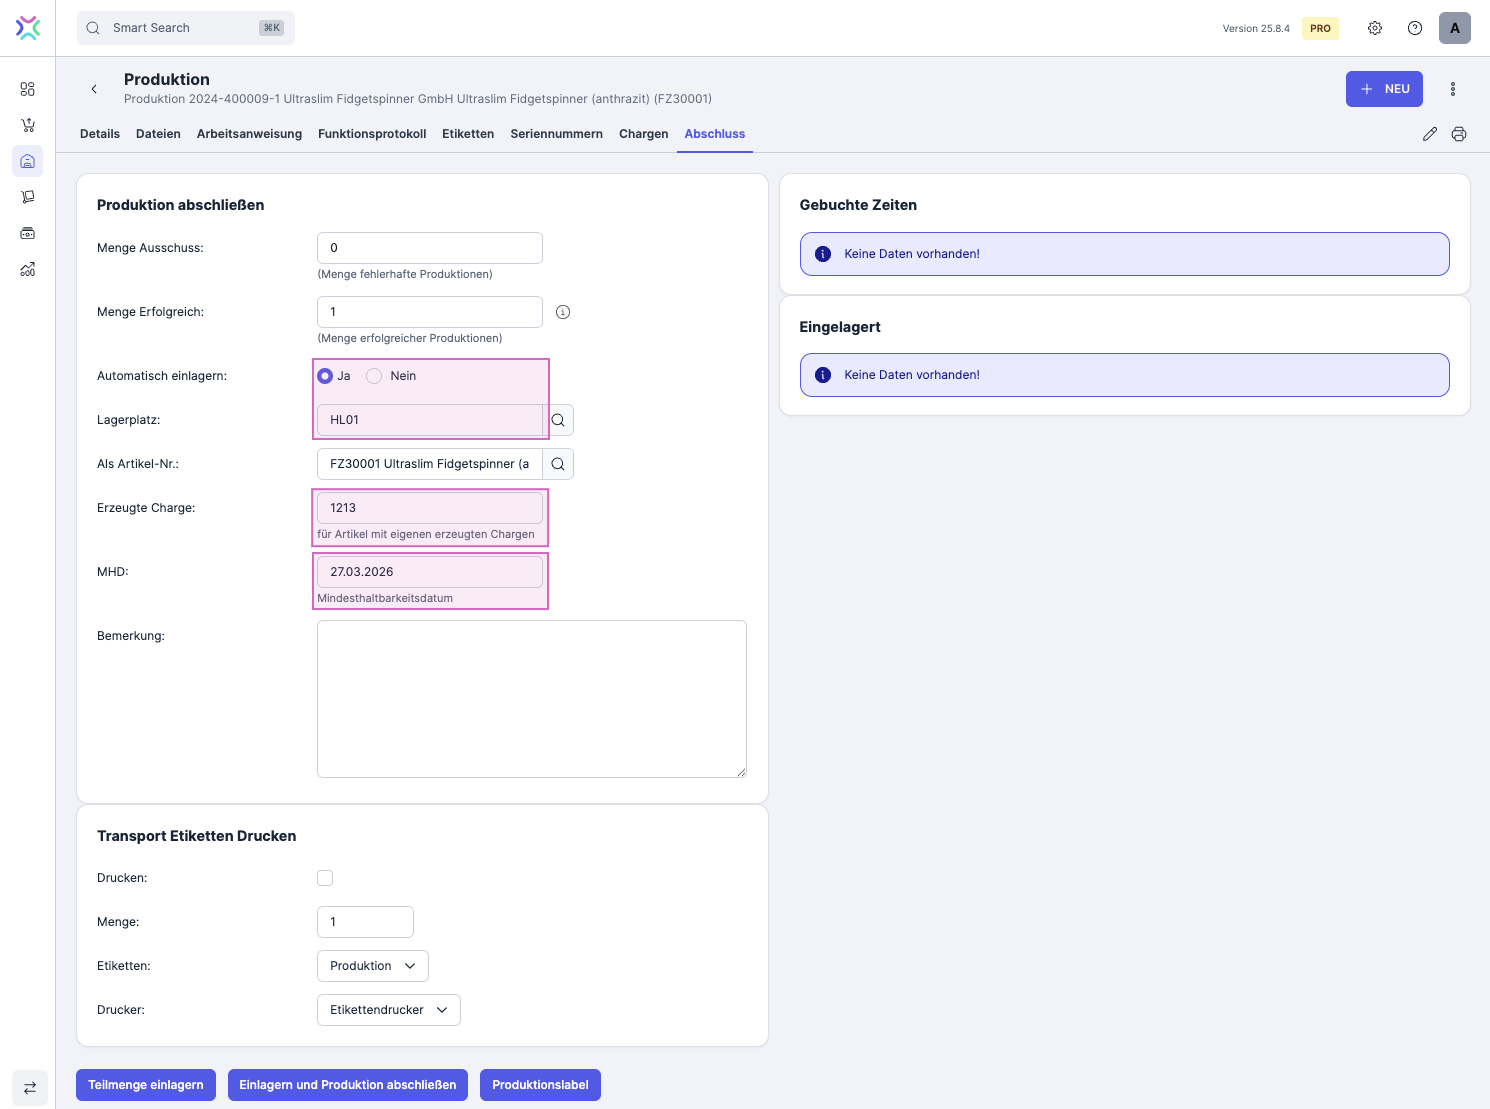Screen dimensions: 1490x1109
Task: Open the help question mark icon
Action: tap(1415, 28)
